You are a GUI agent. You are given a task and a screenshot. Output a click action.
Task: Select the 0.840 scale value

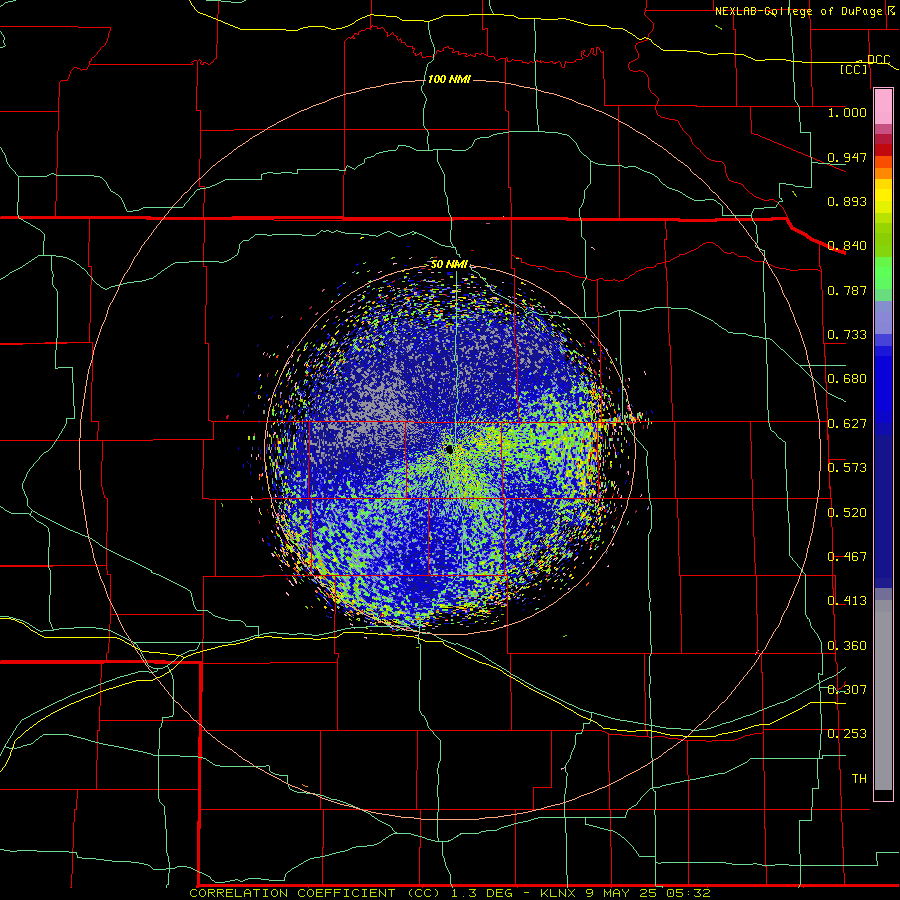coord(847,246)
